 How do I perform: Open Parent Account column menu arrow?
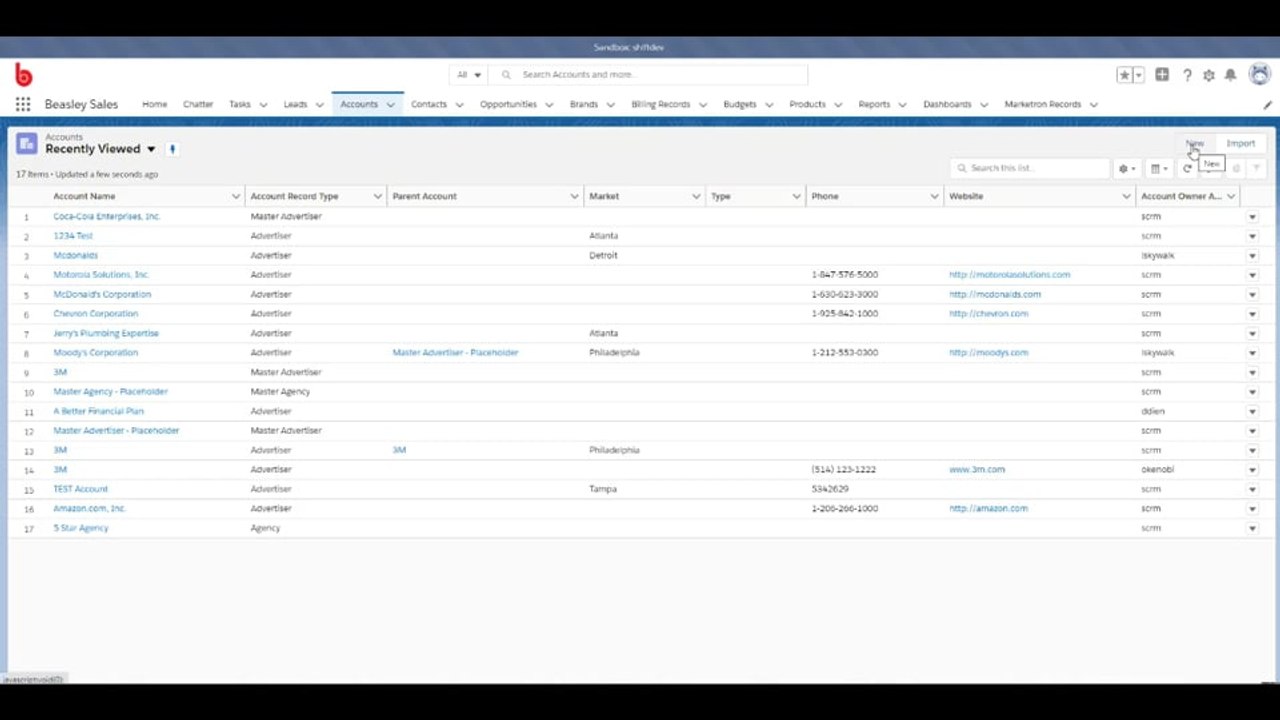point(575,196)
